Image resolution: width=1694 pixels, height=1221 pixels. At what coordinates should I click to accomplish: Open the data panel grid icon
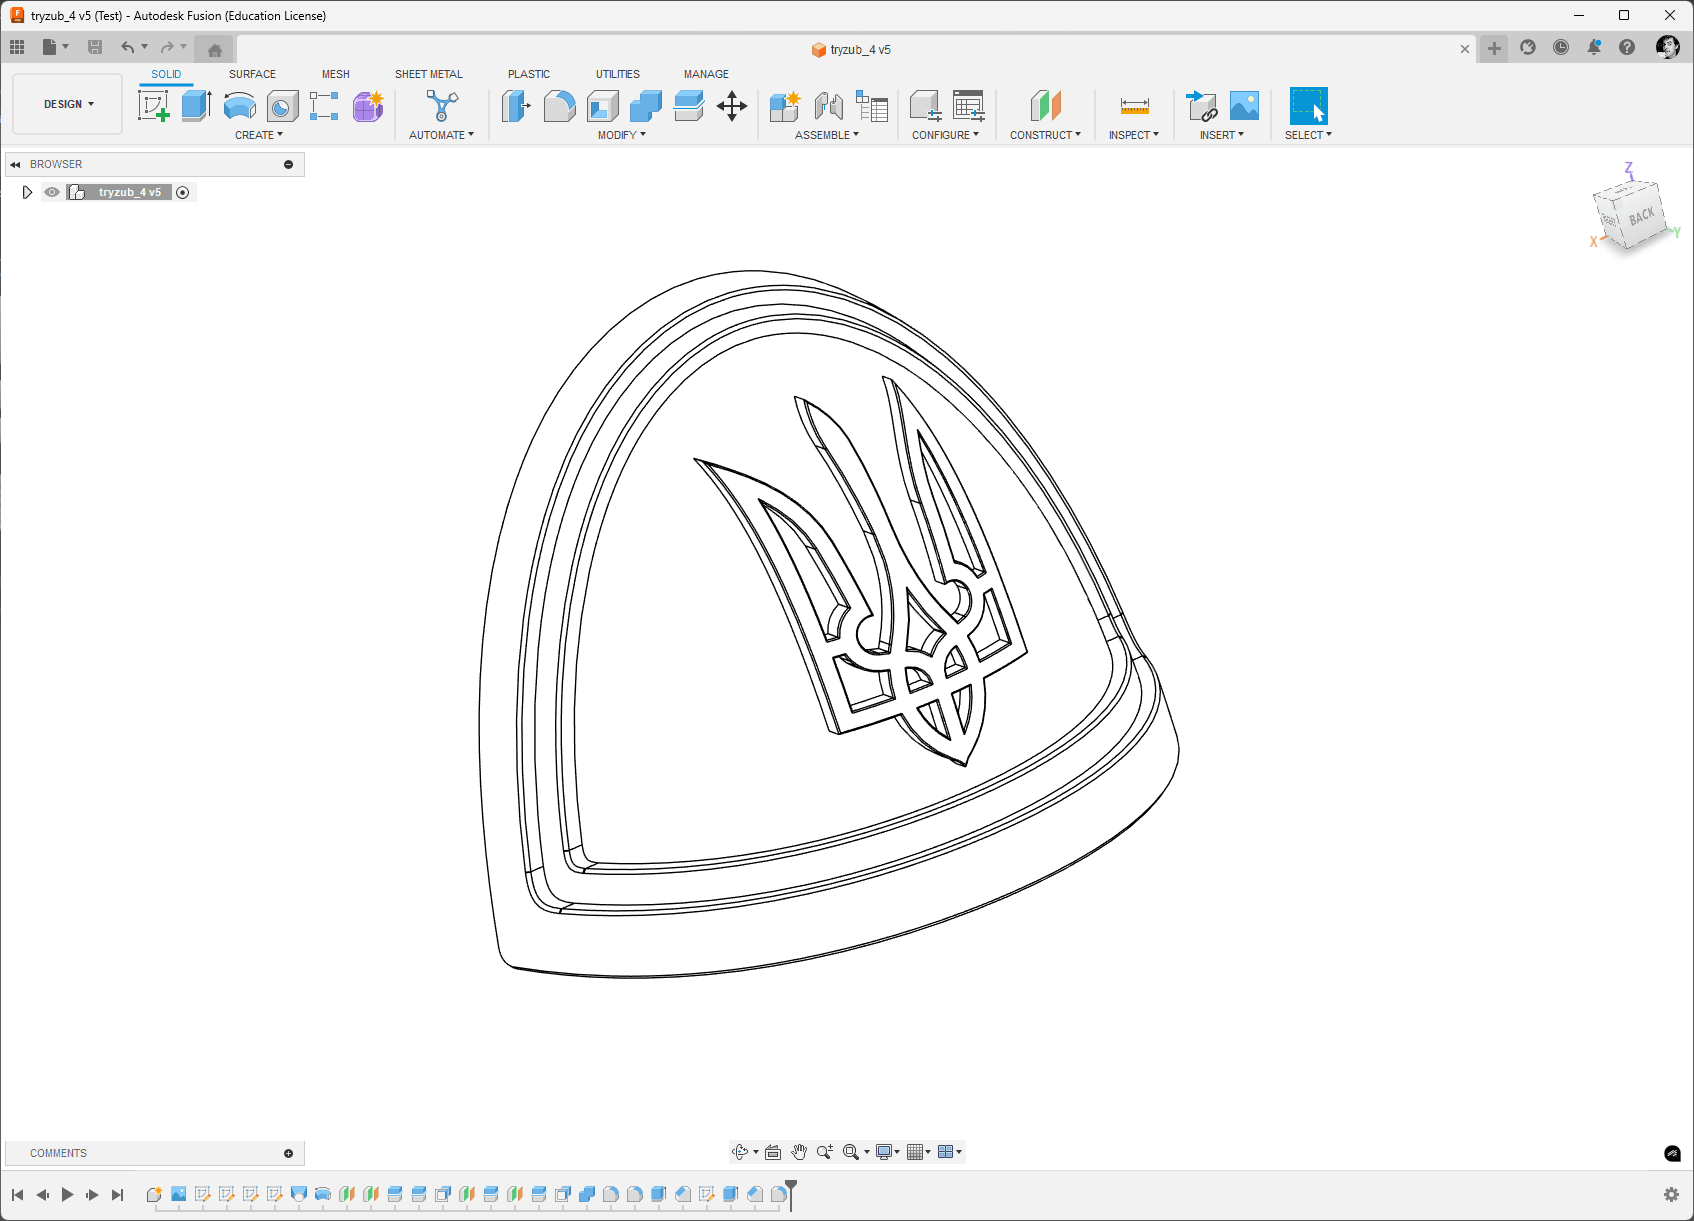click(x=17, y=47)
